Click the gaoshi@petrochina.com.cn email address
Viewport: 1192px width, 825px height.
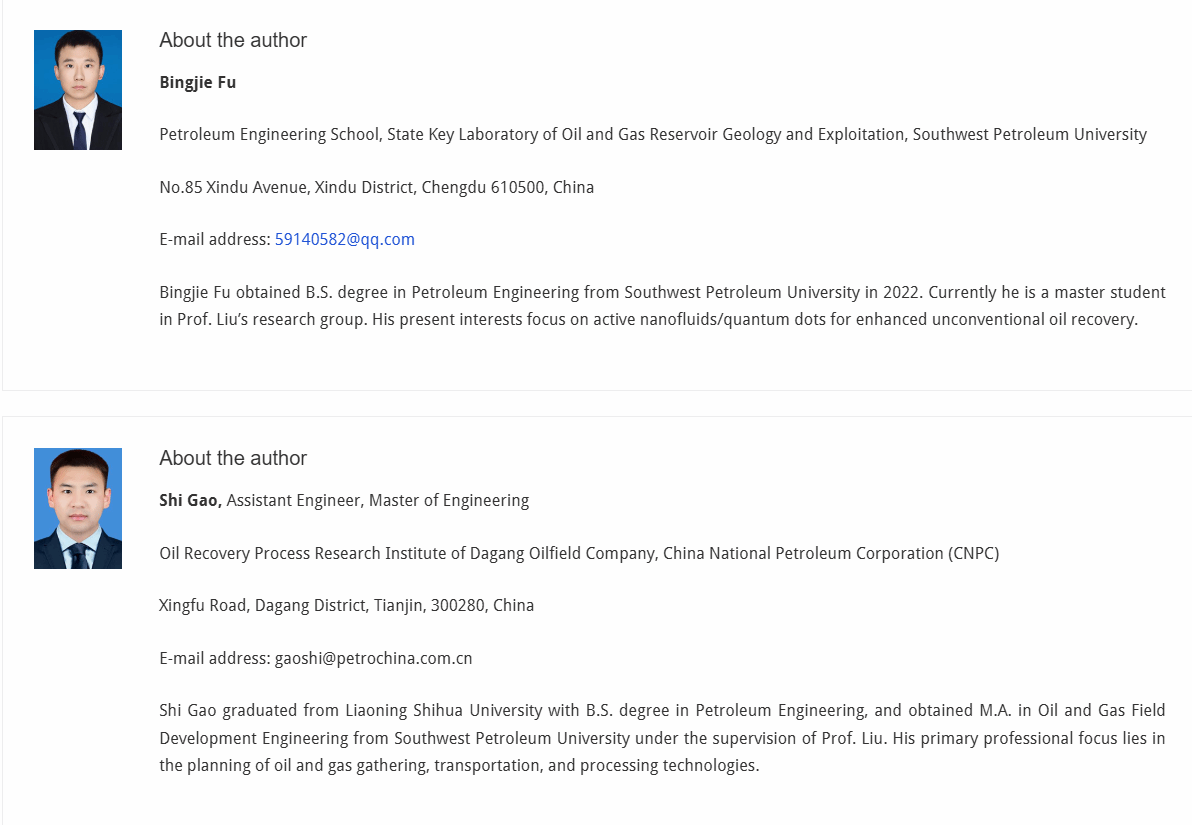coord(373,658)
